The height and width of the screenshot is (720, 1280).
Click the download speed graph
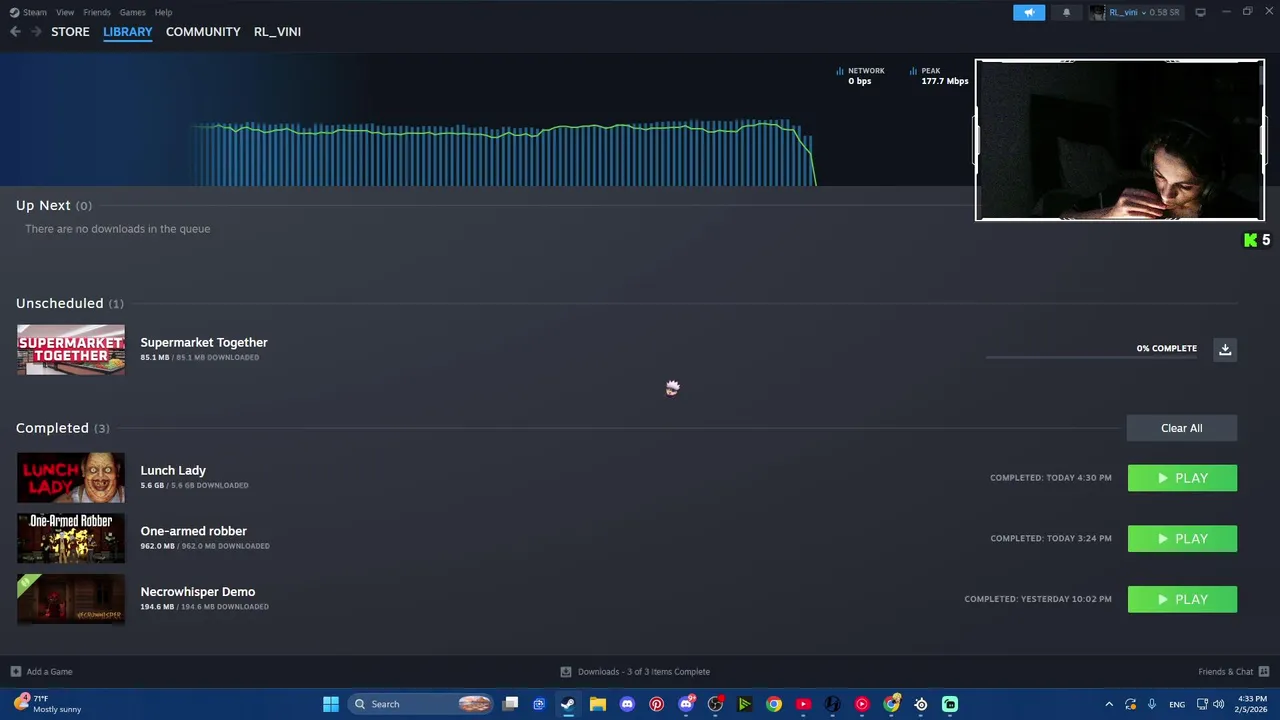[505, 153]
